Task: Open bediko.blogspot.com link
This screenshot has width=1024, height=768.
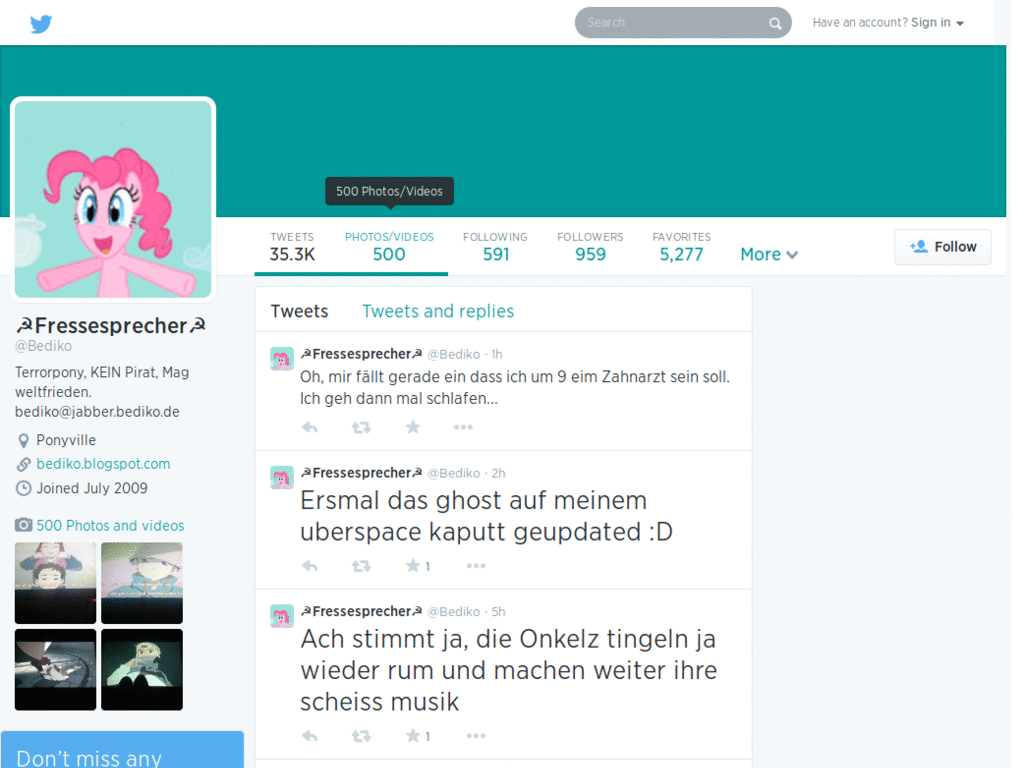Action: coord(103,464)
